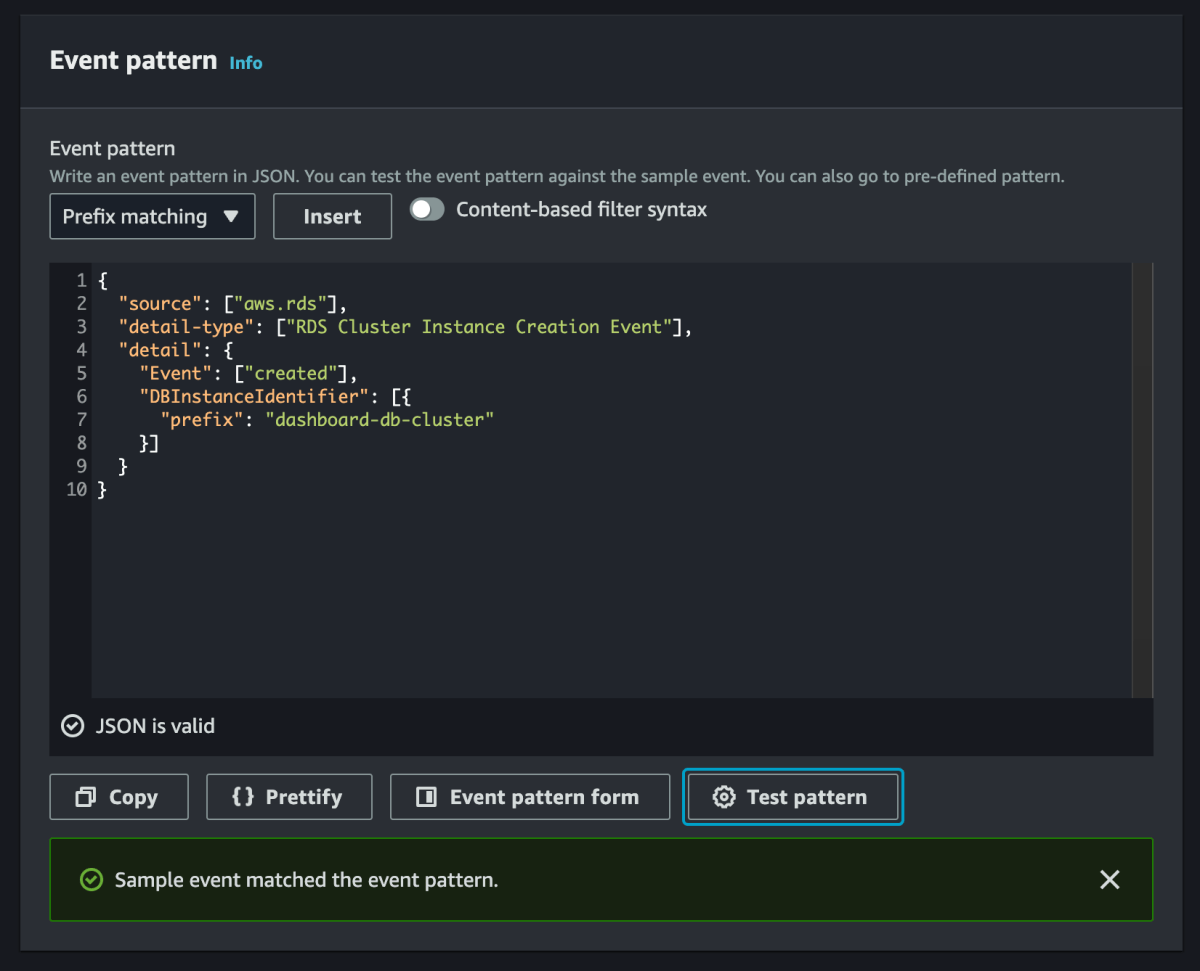Click the gear icon on Test pattern
The image size is (1200, 971).
click(x=723, y=796)
